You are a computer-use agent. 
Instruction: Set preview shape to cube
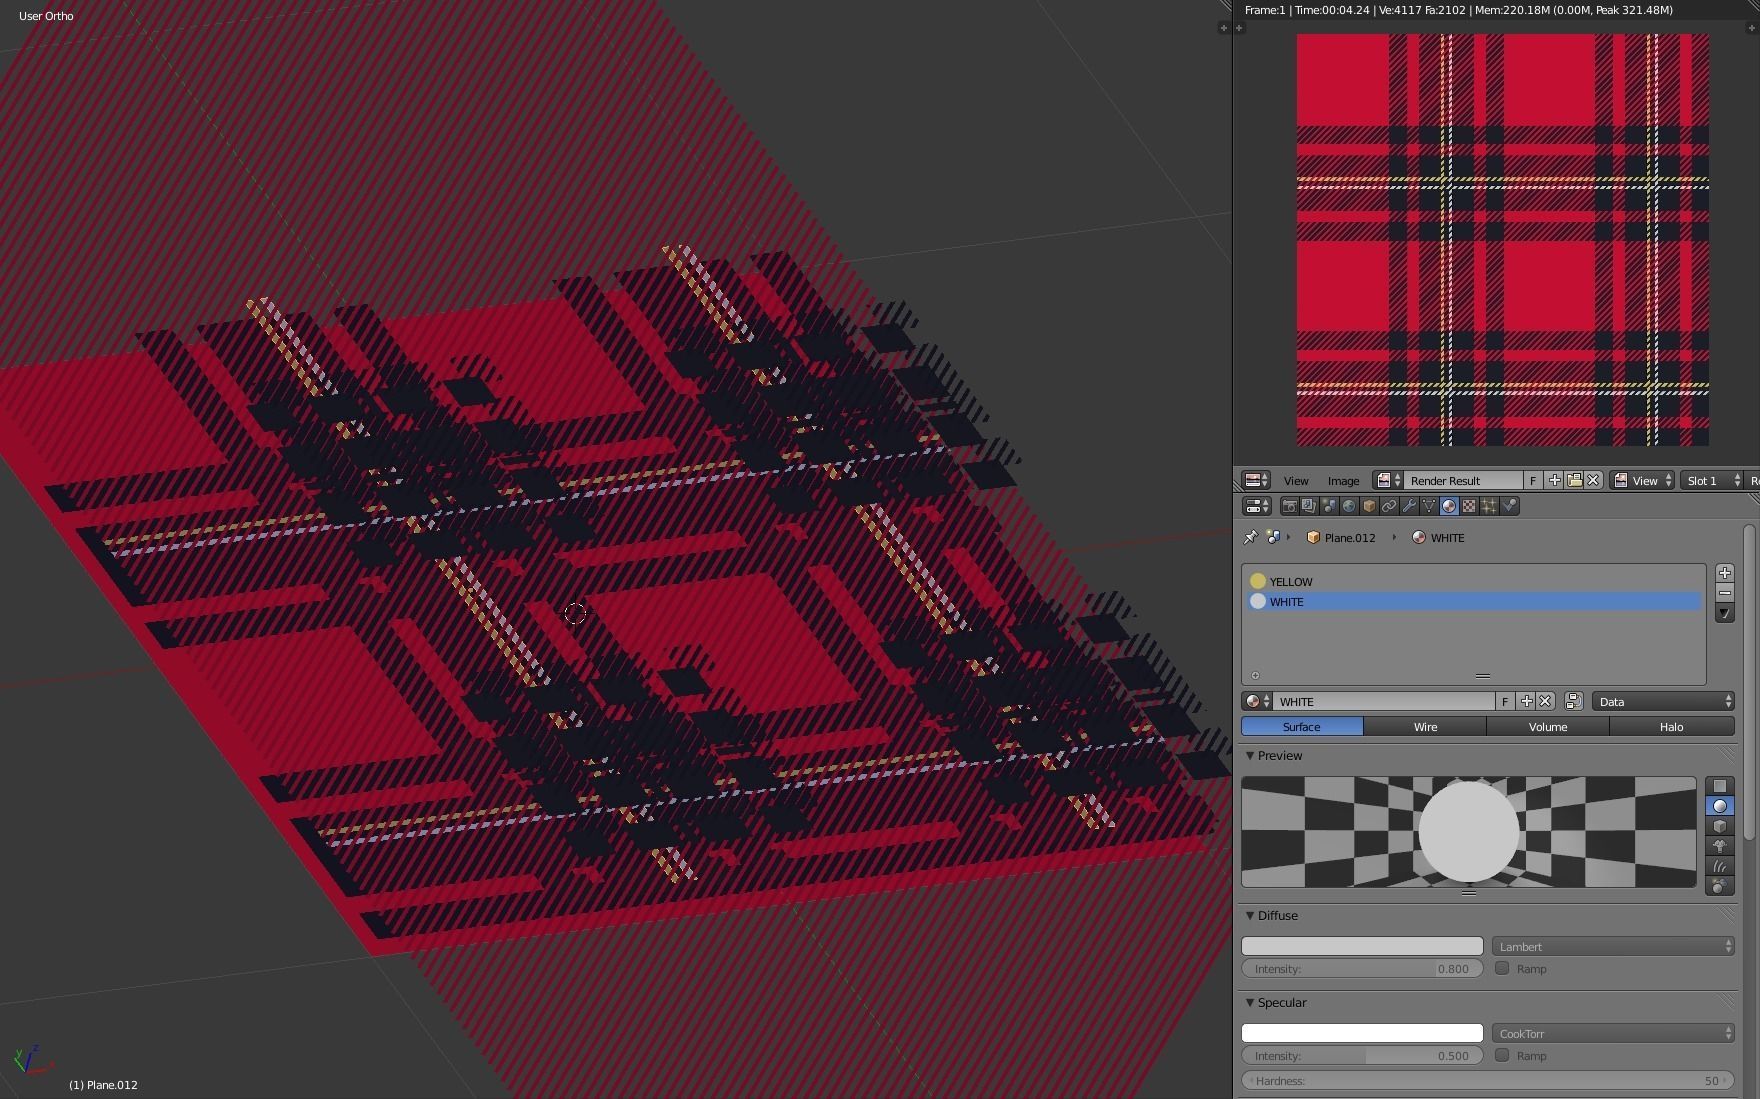(x=1720, y=826)
